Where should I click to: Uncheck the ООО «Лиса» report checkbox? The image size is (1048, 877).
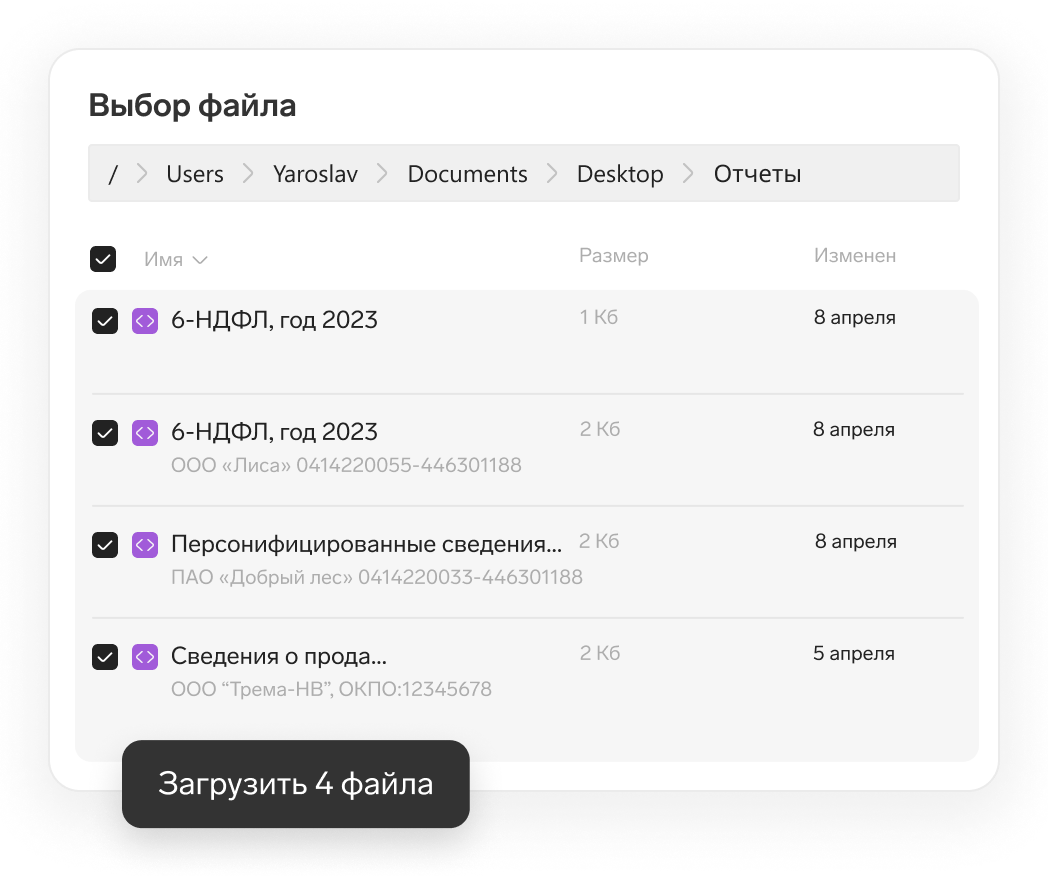(105, 433)
